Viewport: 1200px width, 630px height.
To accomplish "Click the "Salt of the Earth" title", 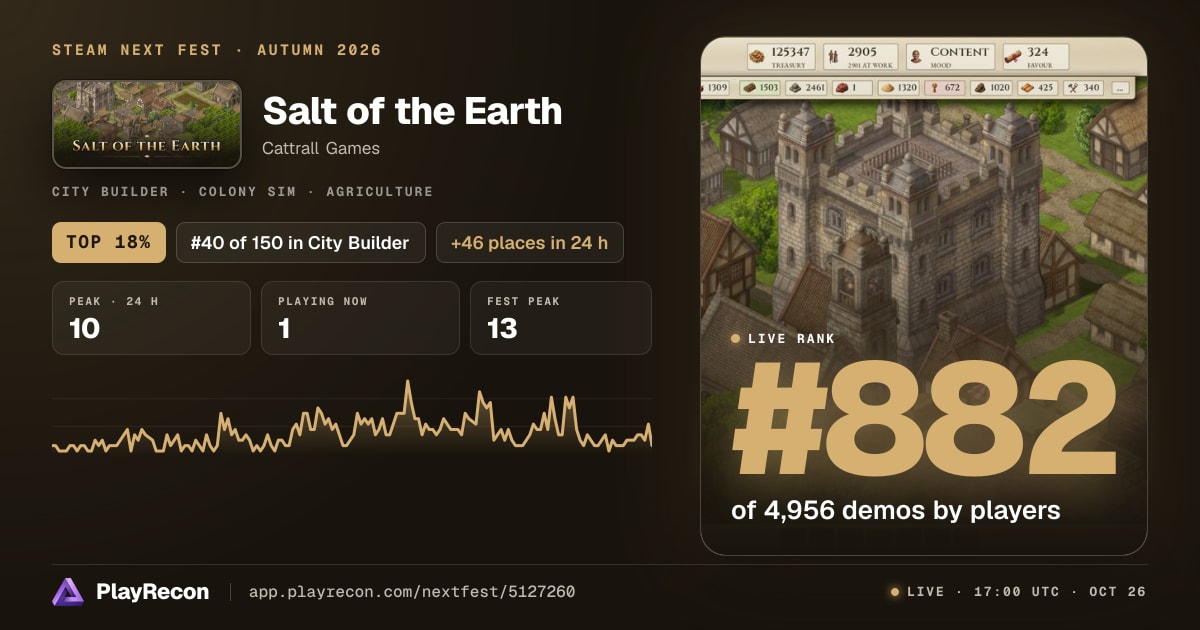I will pos(412,111).
